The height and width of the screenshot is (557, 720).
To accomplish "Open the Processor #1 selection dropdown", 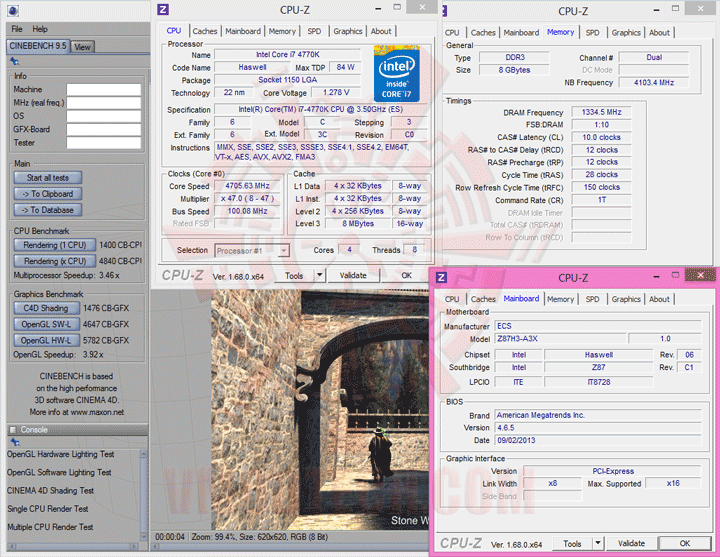I will tap(251, 250).
